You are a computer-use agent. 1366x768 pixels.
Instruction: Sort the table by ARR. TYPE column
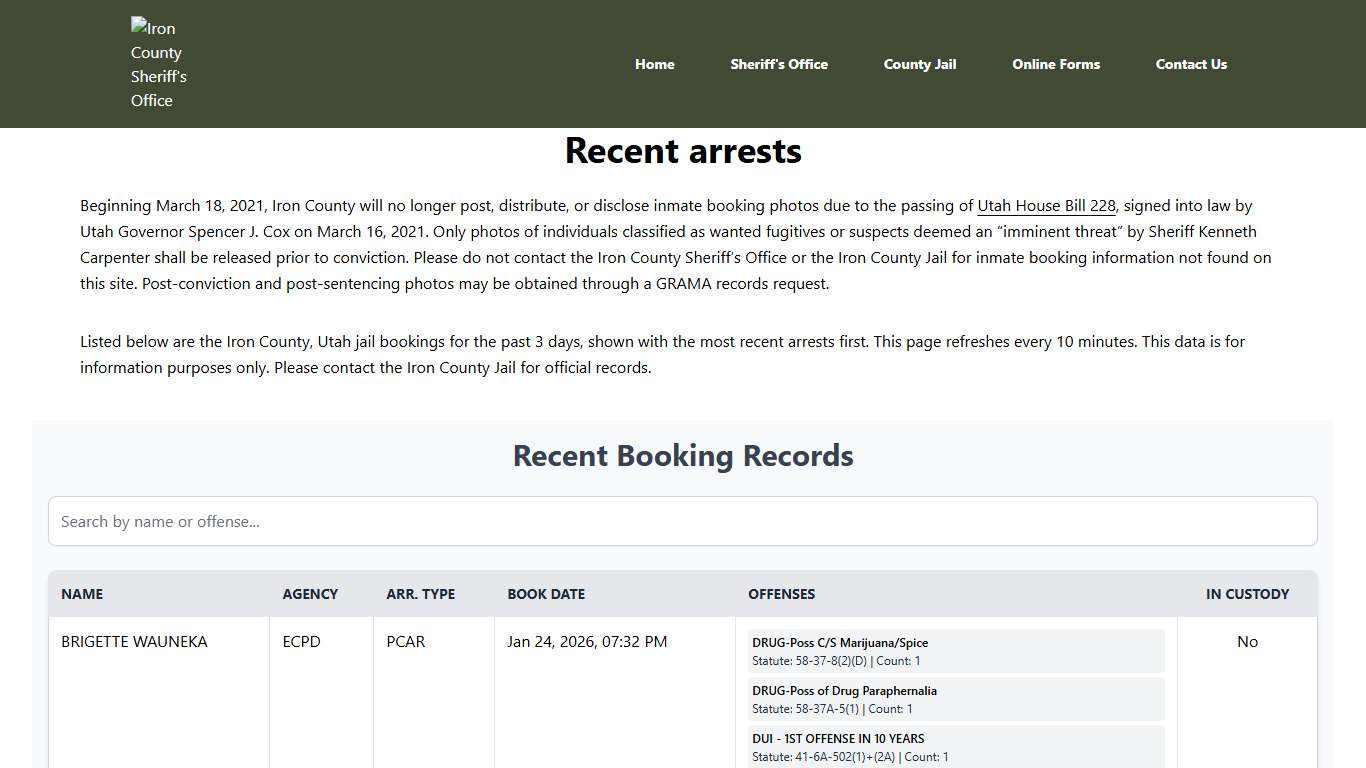coord(420,594)
